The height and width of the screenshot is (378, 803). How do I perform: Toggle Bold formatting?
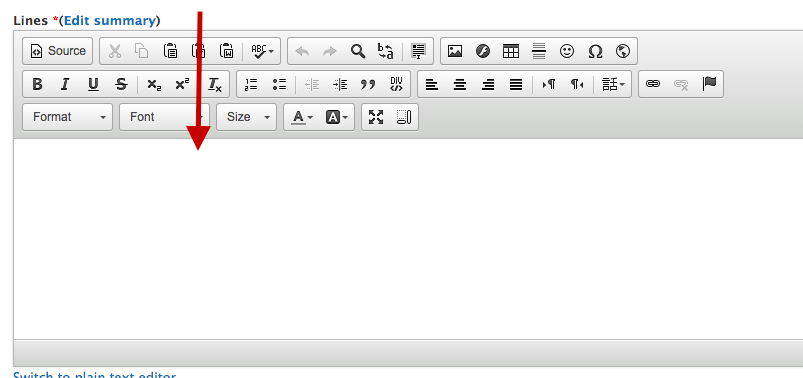[x=37, y=84]
